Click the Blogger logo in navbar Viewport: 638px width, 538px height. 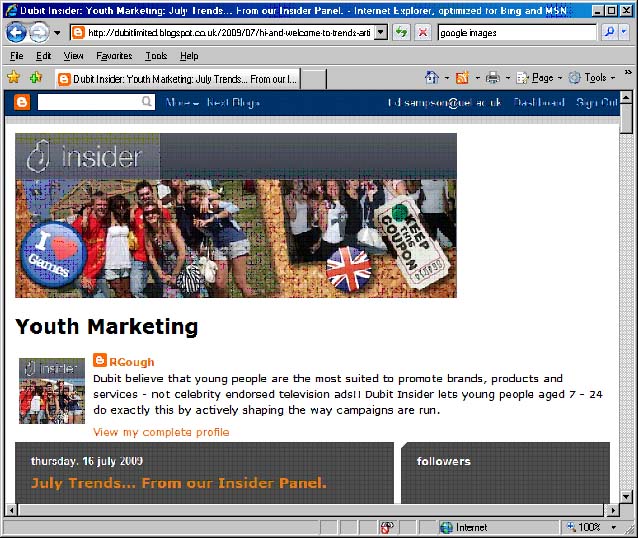[x=21, y=102]
